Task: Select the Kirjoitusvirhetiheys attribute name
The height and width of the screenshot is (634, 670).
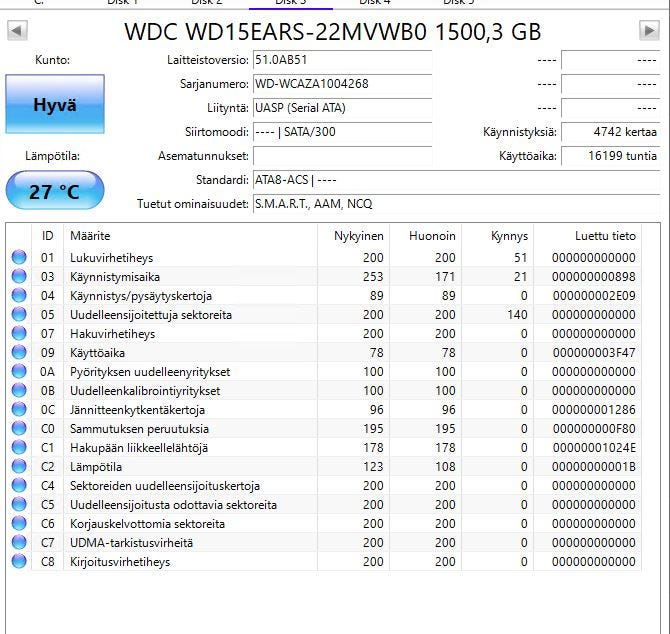Action: (120, 562)
